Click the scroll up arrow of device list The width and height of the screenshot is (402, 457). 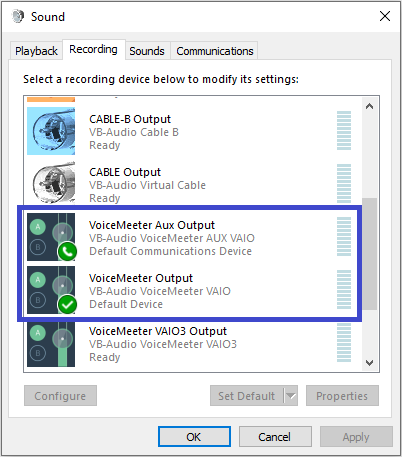(x=369, y=107)
